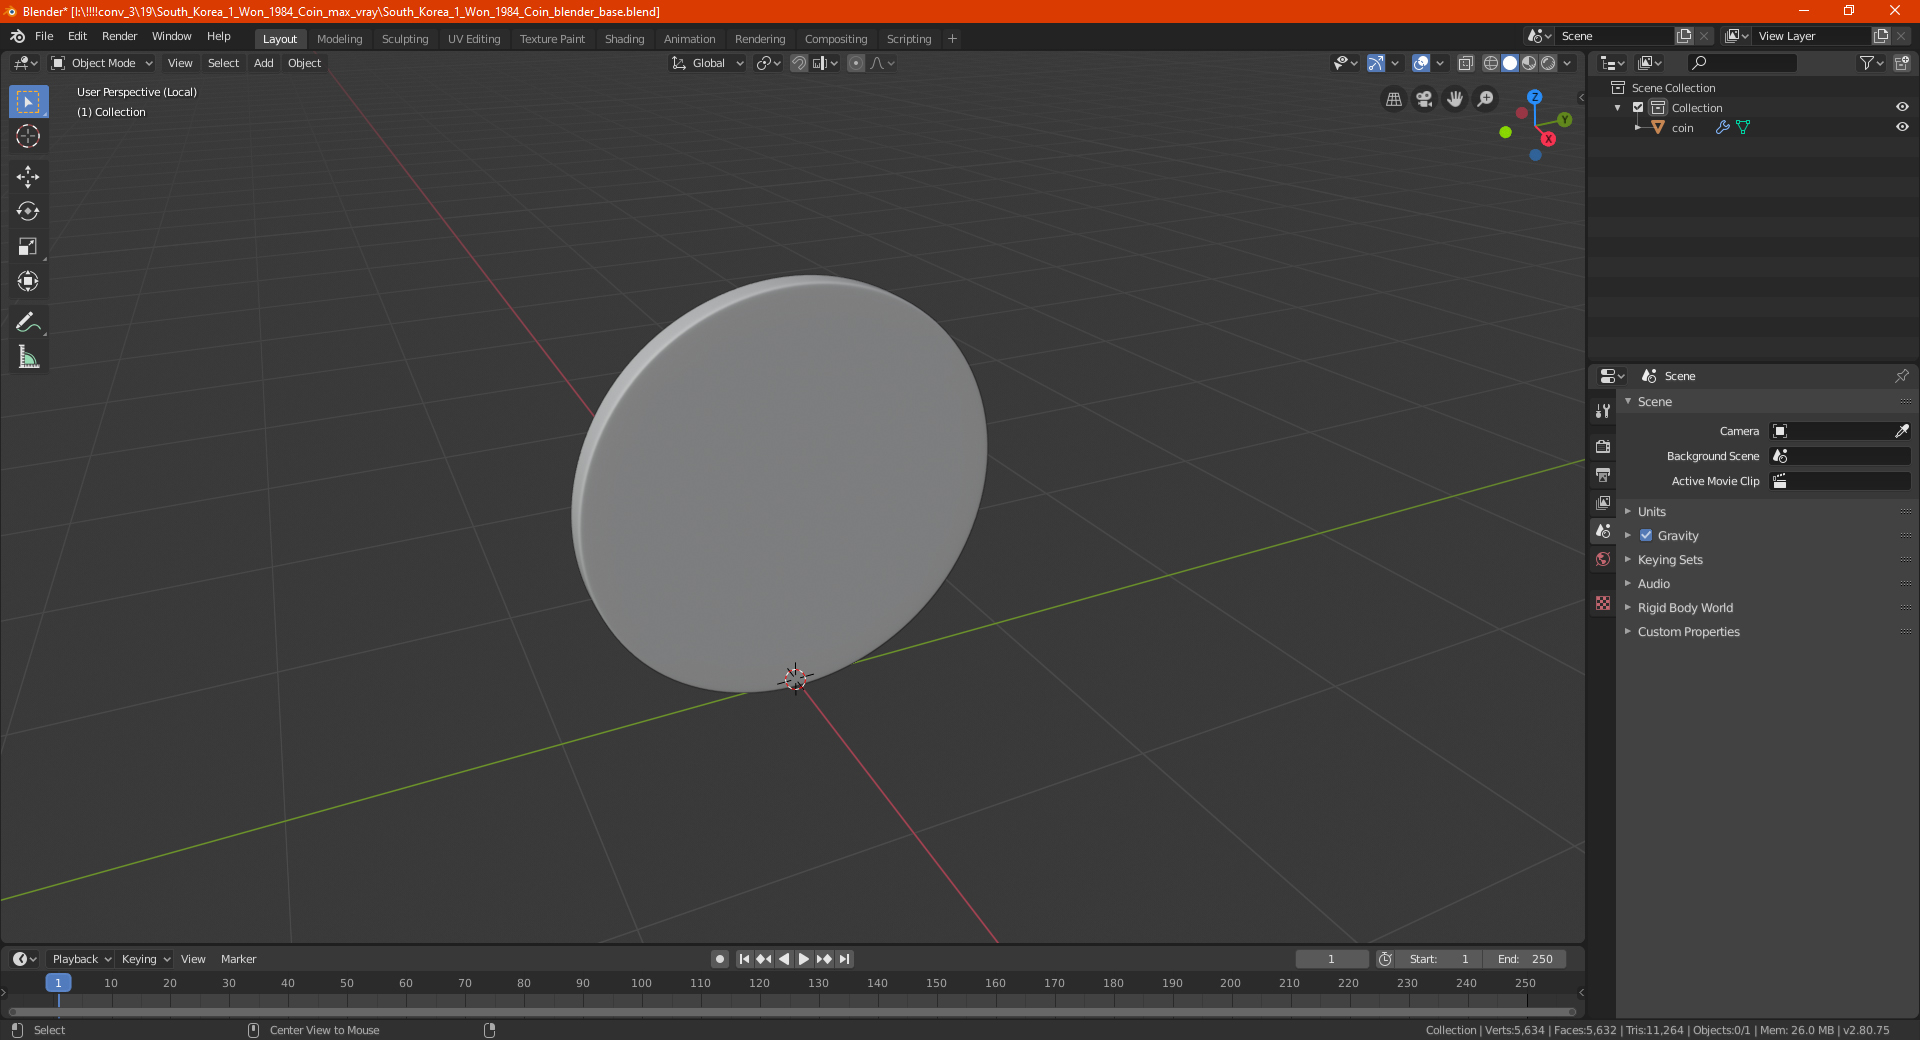Screen dimensions: 1920x1040
Task: Click the current frame number field
Action: point(1331,959)
